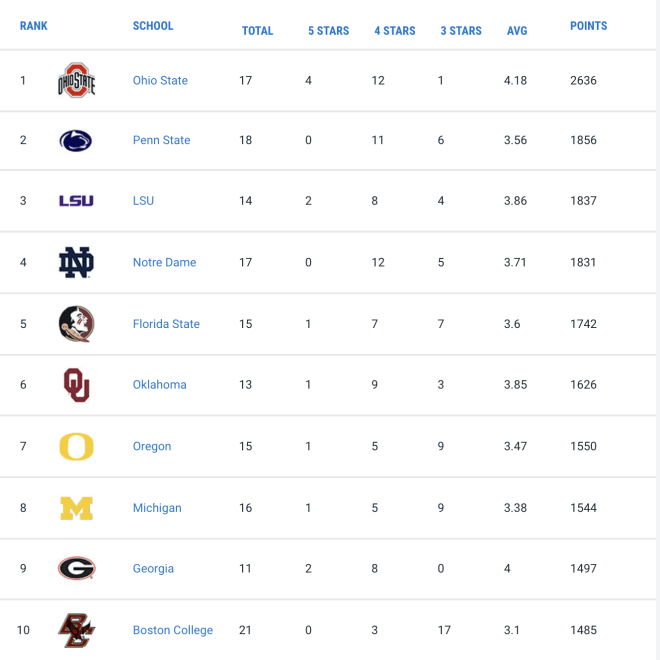This screenshot has height=660, width=660.
Task: Click the Michigan block M logo
Action: tap(76, 508)
